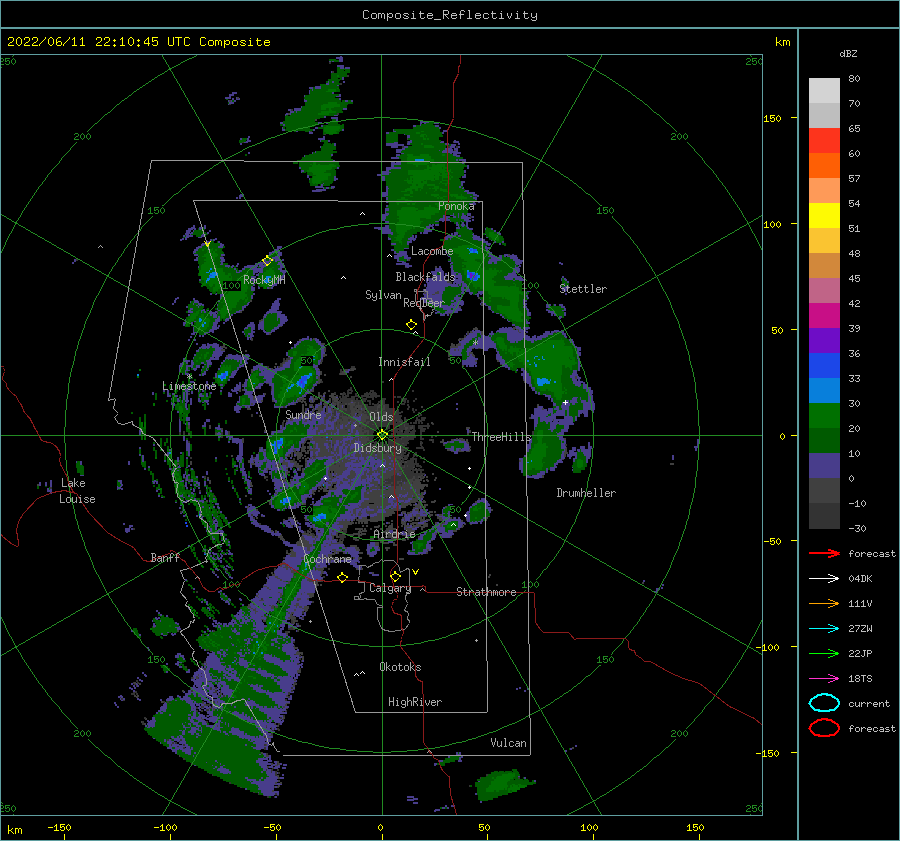
Task: Click the yellow V marker near Calgary
Action: click(x=416, y=572)
